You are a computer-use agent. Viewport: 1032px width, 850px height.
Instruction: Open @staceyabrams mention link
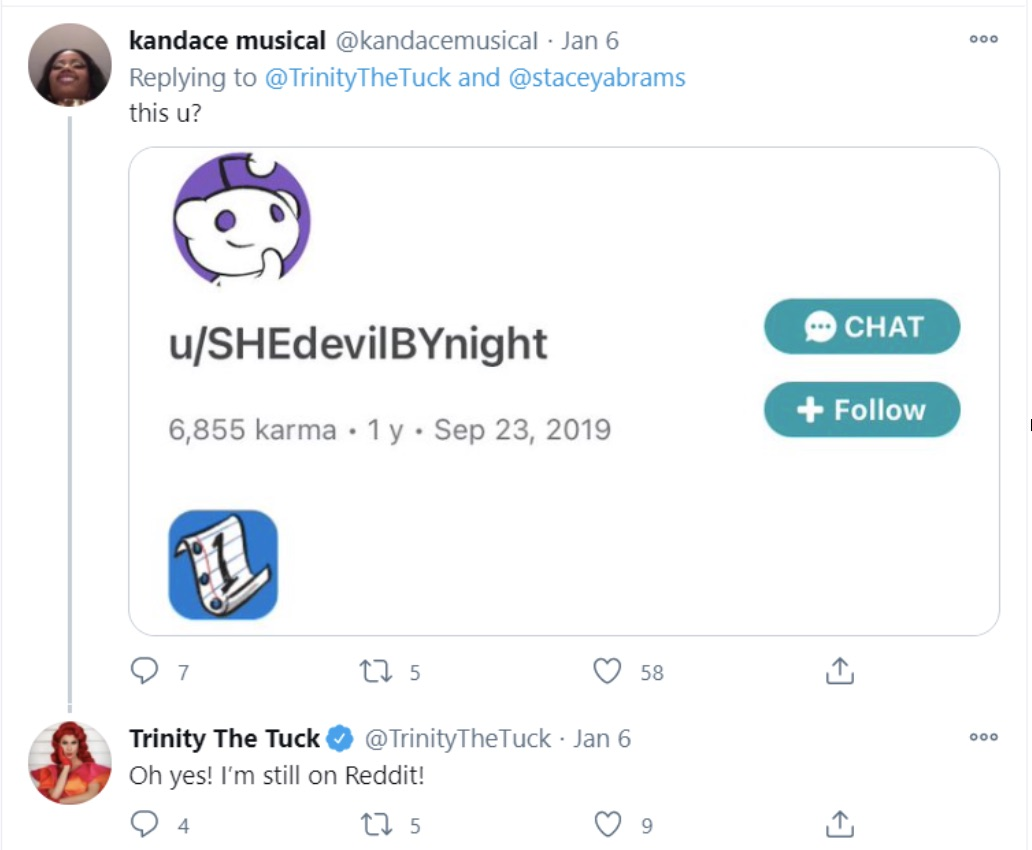(597, 78)
